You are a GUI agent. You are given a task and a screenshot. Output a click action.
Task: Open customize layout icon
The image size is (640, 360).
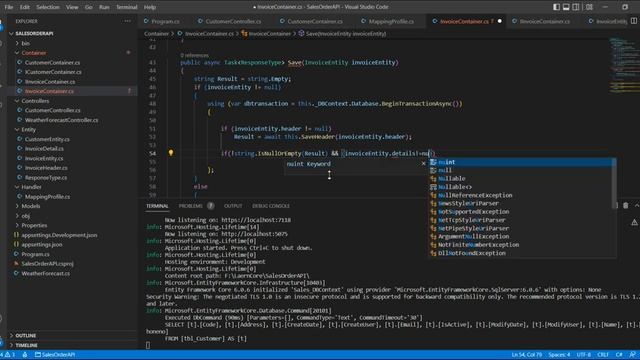pyautogui.click(x=589, y=7)
